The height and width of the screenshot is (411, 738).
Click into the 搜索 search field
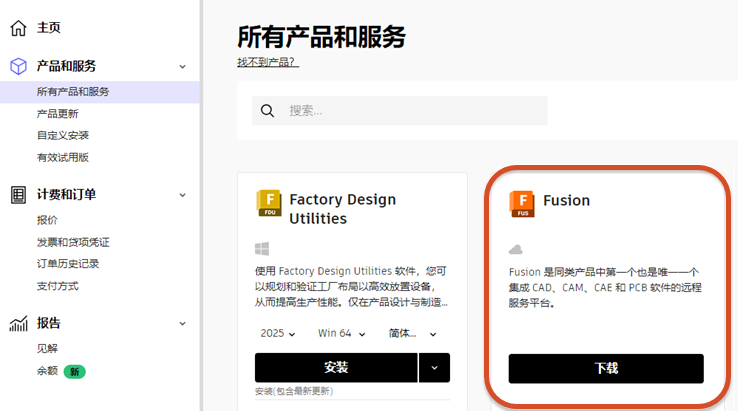(400, 111)
